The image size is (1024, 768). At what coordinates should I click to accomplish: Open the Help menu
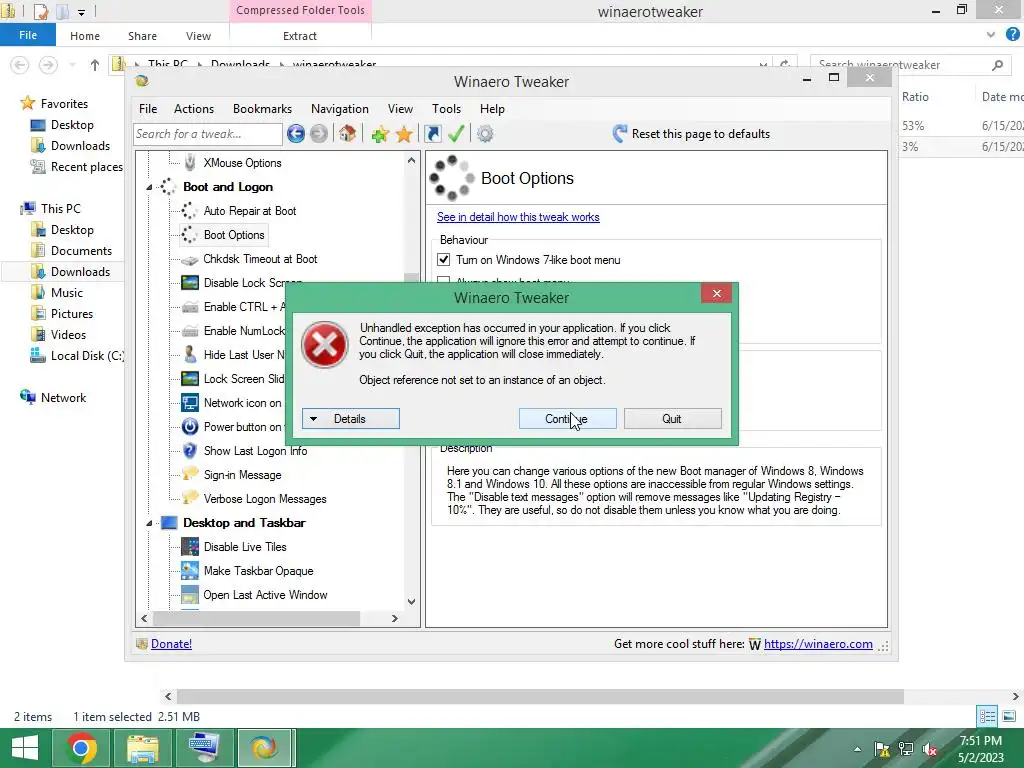(x=492, y=109)
